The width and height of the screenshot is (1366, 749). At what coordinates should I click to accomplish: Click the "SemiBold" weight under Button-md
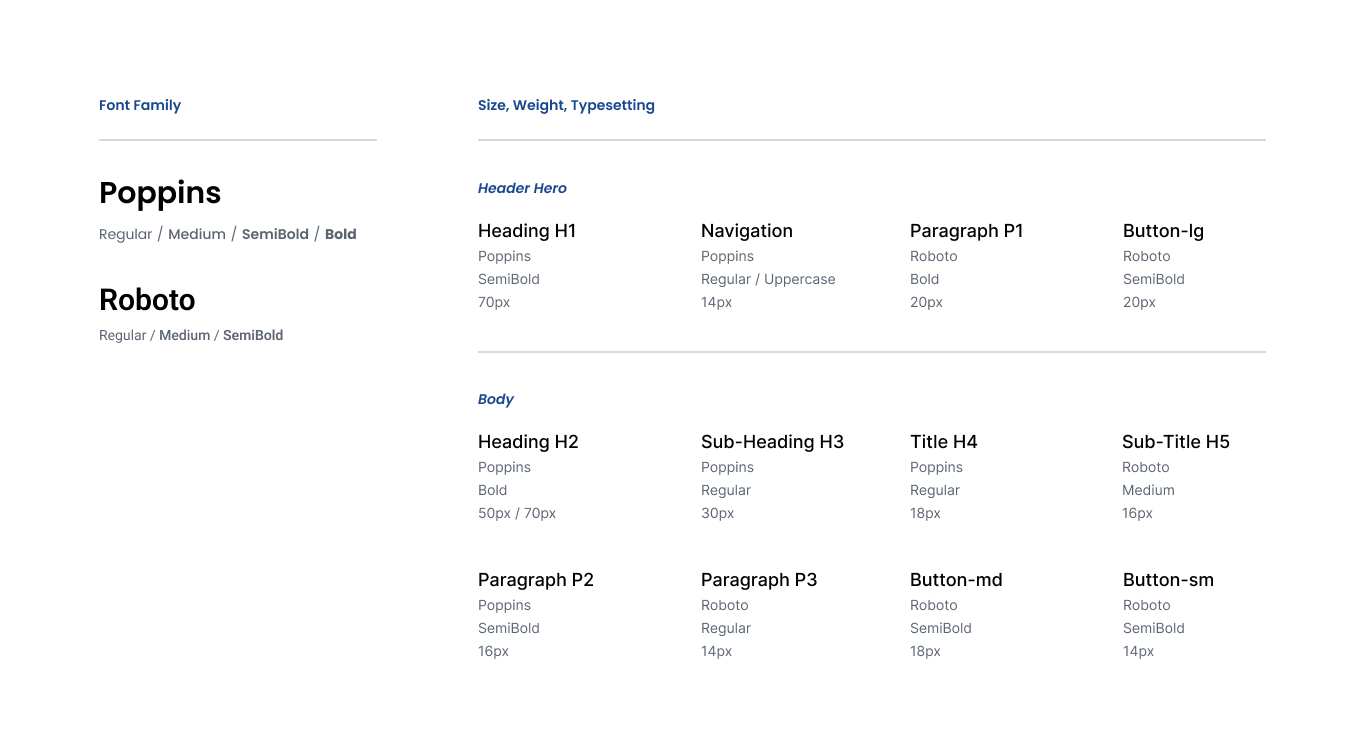[x=941, y=628]
